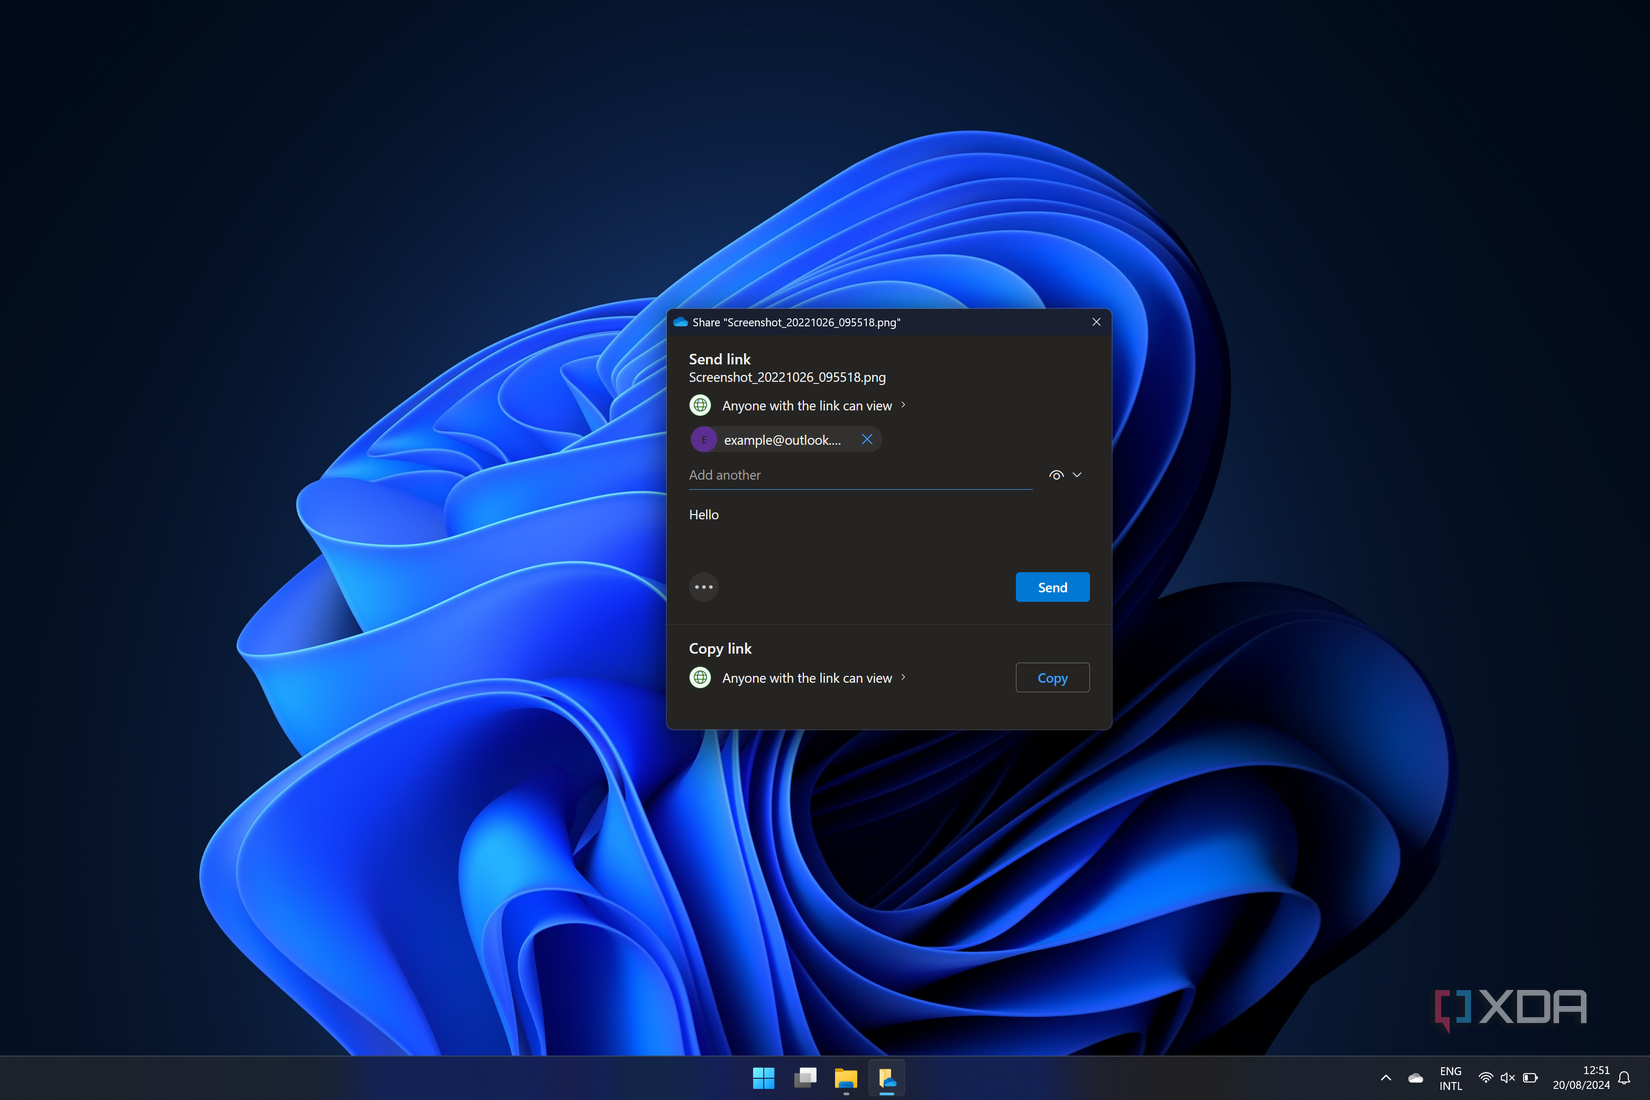This screenshot has width=1650, height=1100.
Task: Open the notifications bell icon
Action: point(1624,1078)
